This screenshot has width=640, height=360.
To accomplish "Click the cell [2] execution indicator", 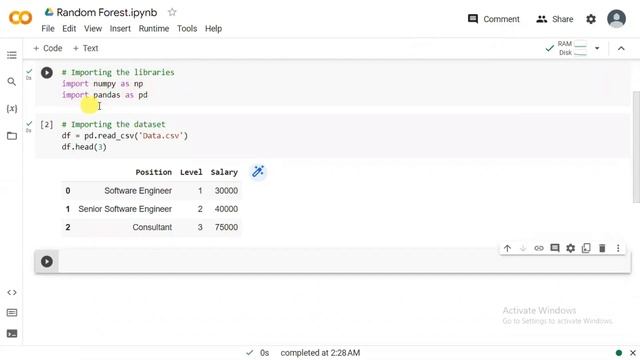I will (x=46, y=124).
